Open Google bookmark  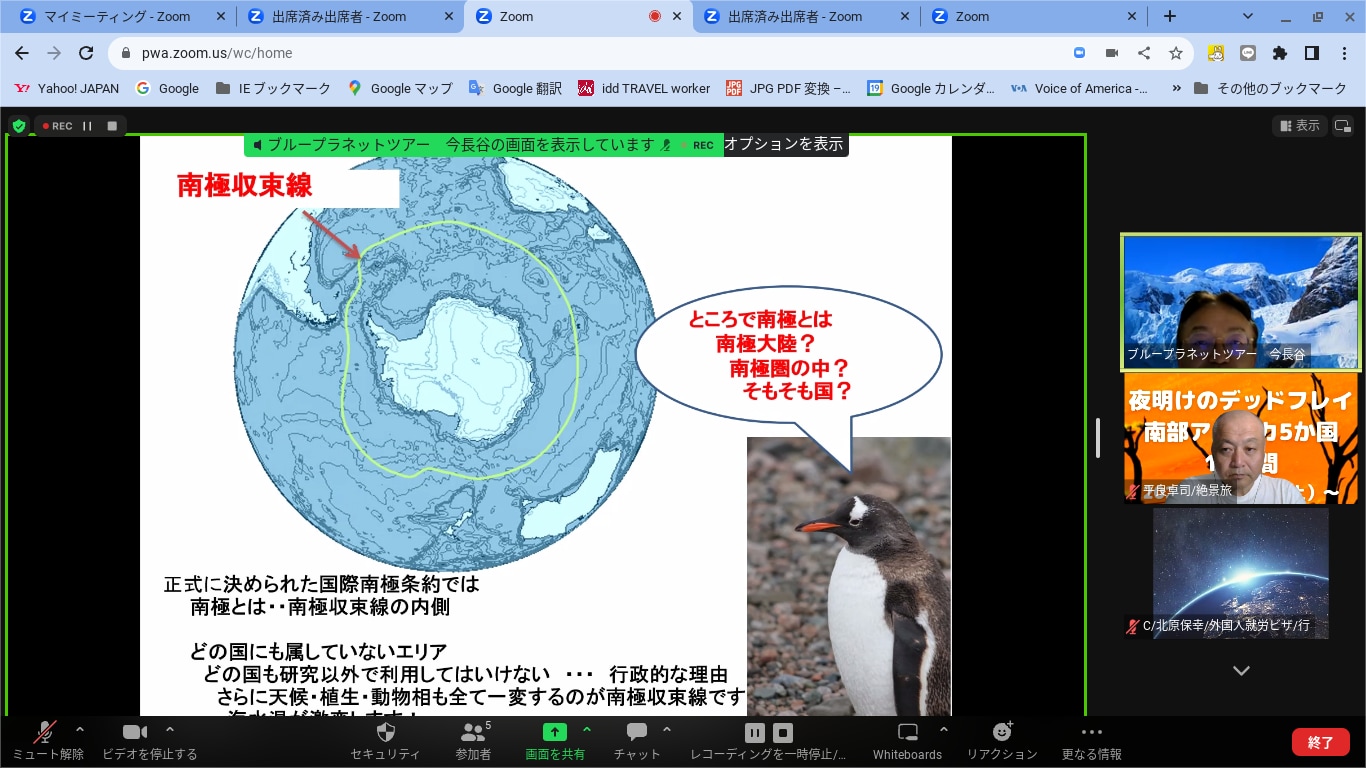click(x=167, y=88)
